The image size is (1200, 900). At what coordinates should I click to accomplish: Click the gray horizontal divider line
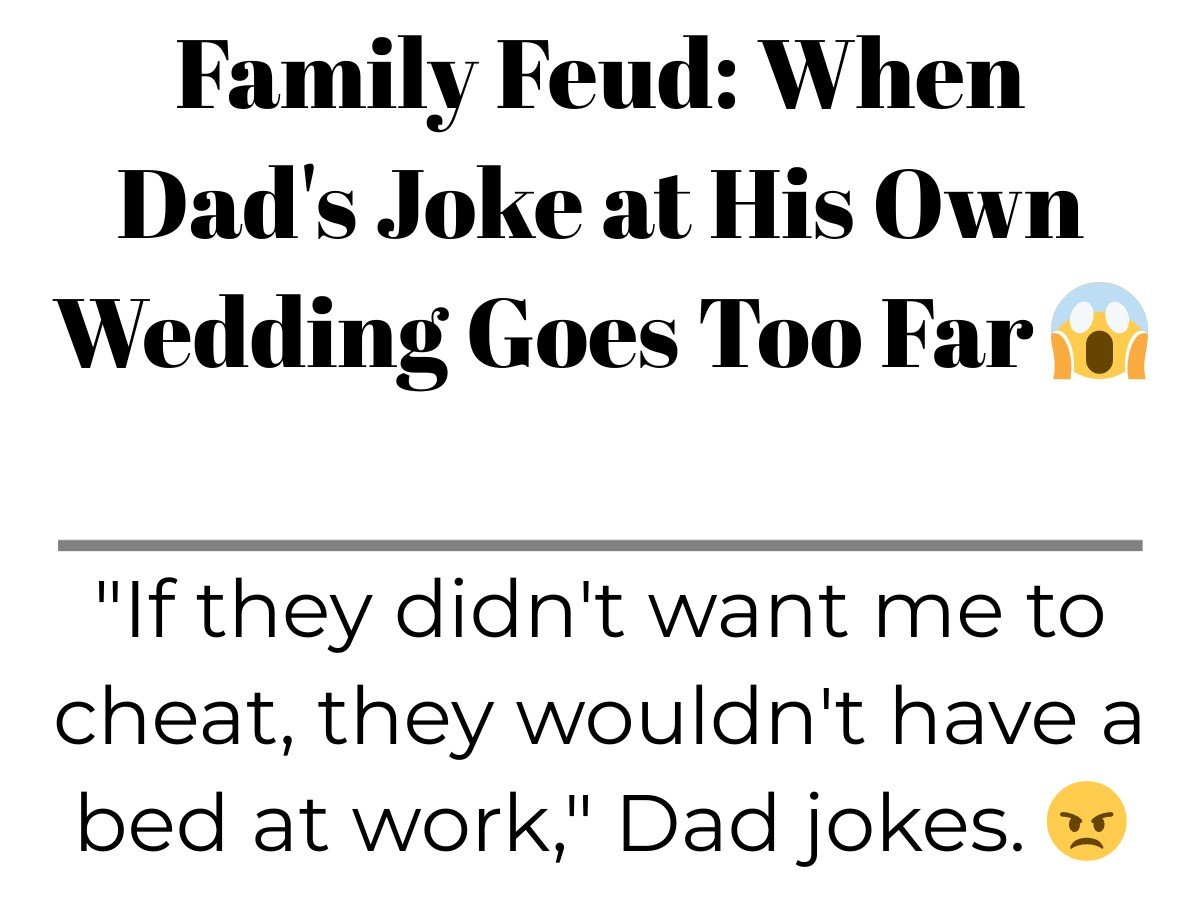tap(600, 546)
